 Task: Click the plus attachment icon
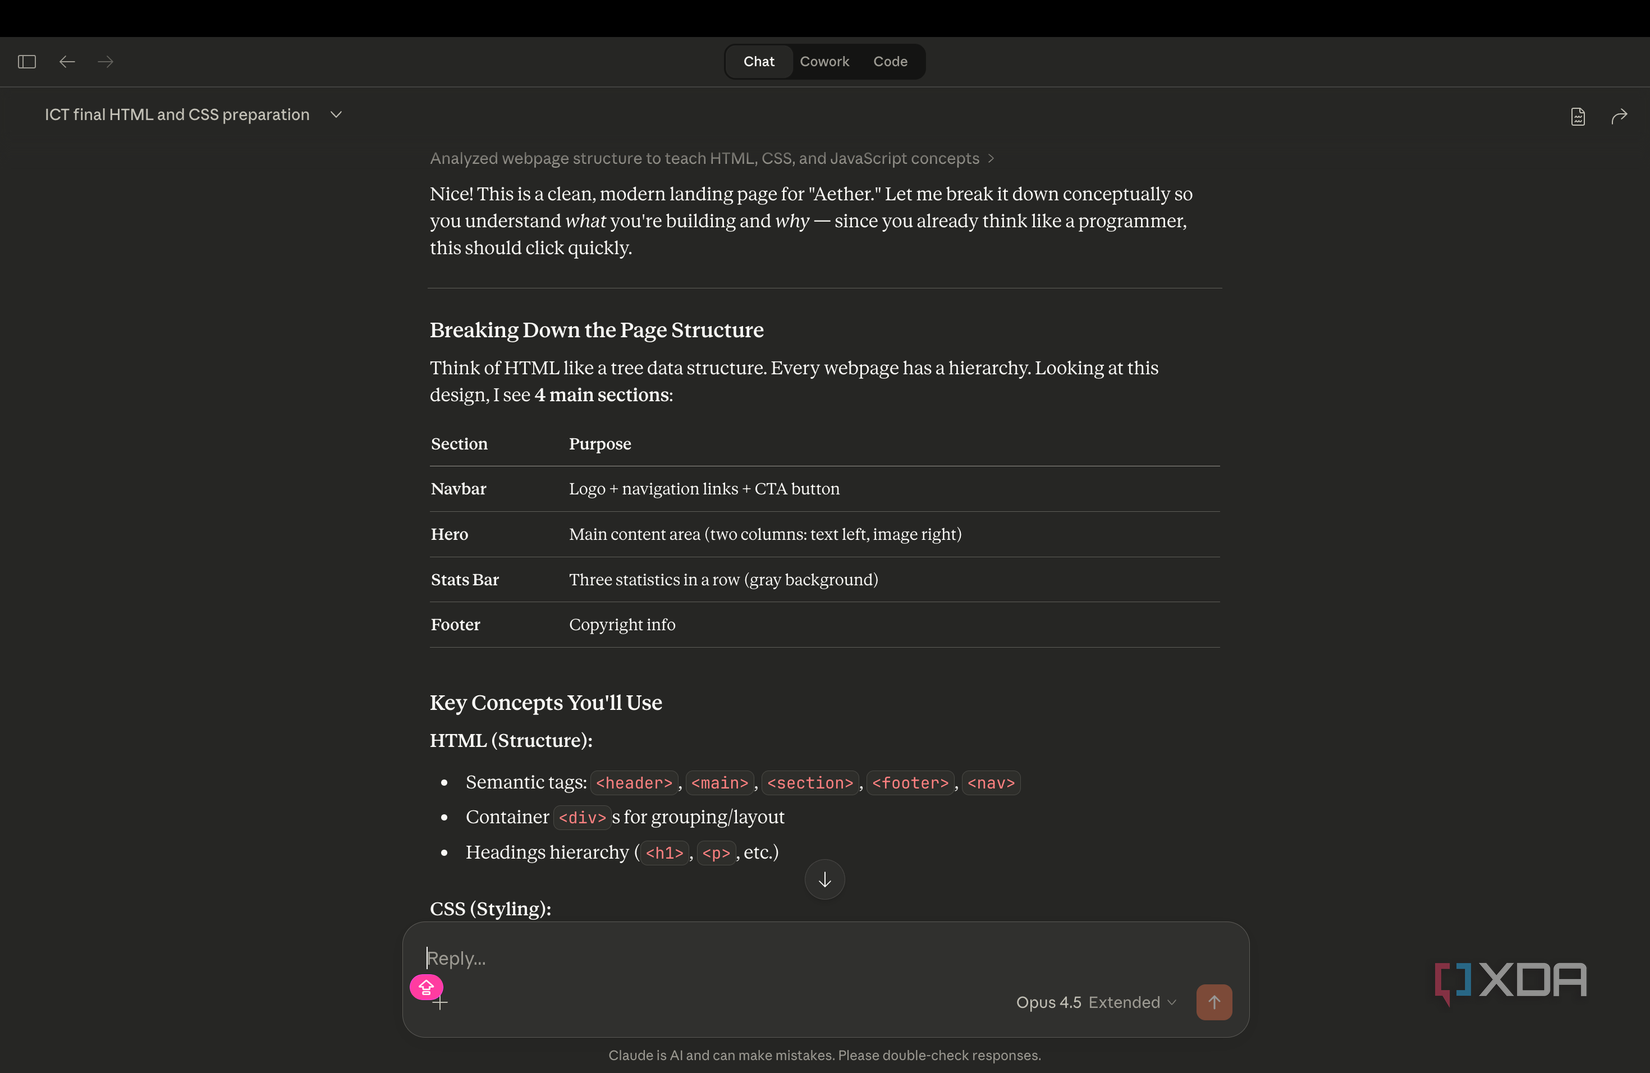click(440, 1003)
